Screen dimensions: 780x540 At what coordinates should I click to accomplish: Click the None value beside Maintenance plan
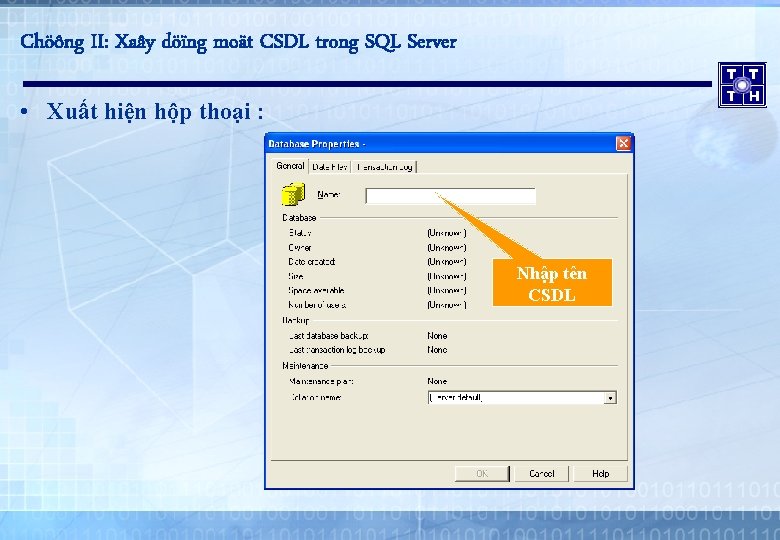(437, 381)
